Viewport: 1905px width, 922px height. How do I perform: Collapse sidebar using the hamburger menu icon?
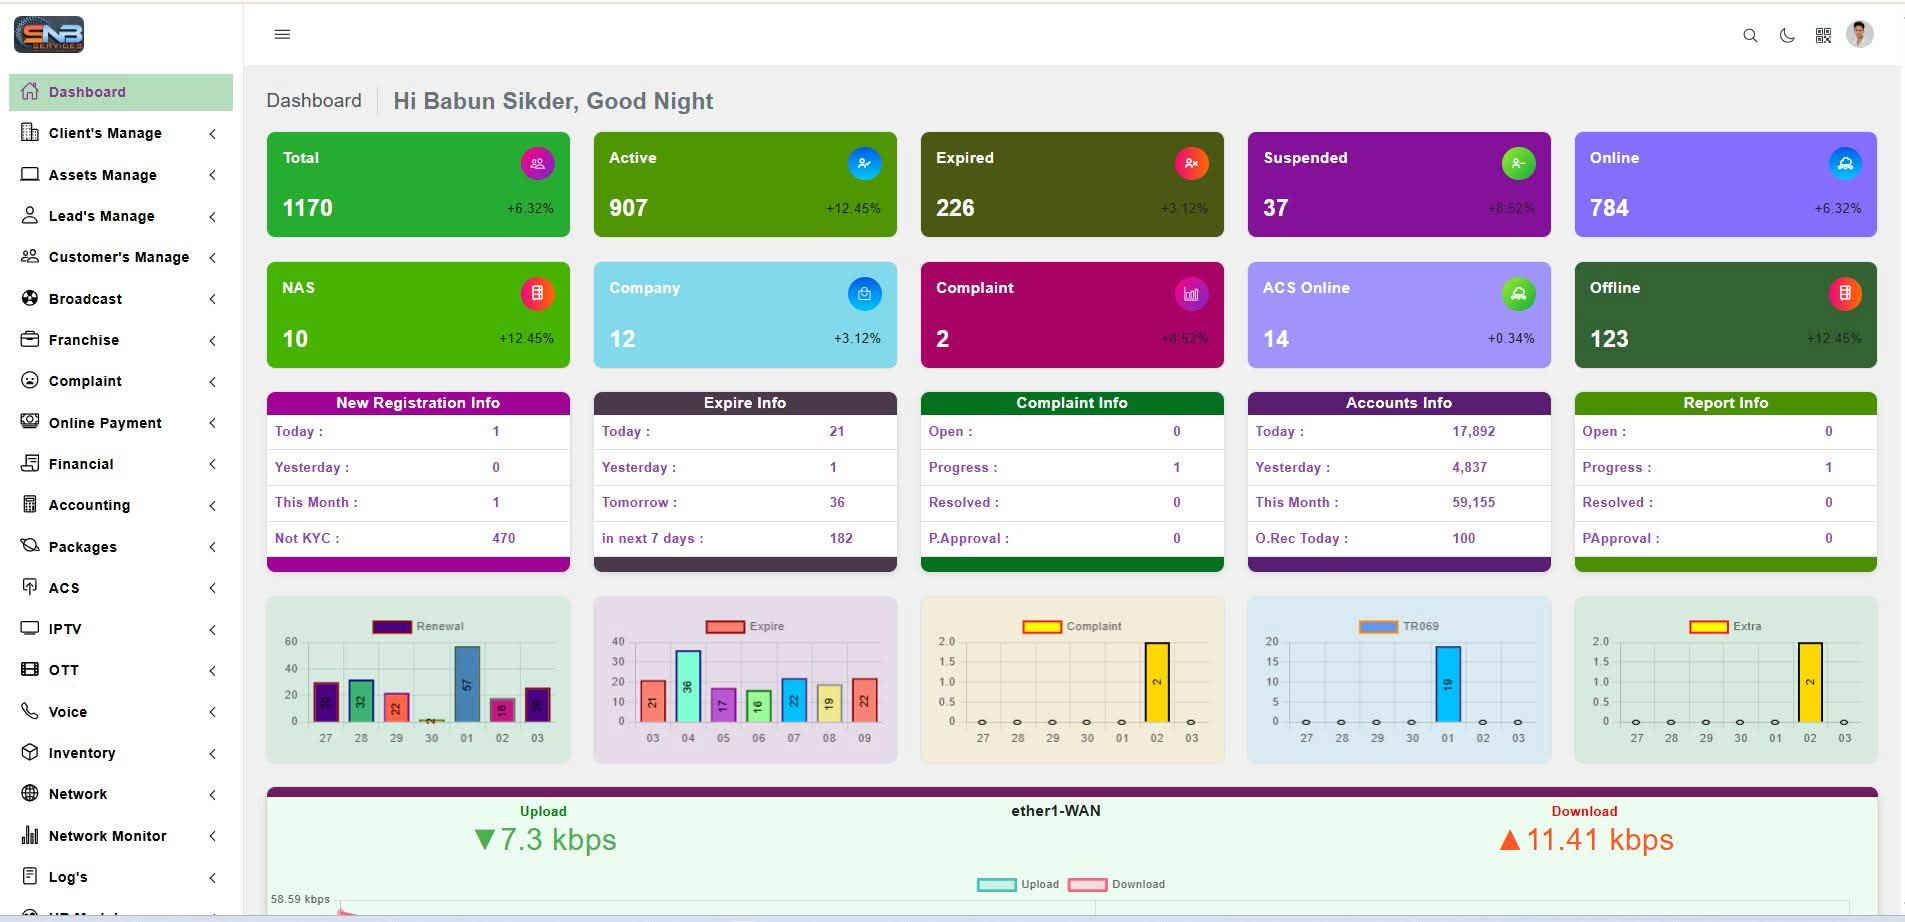(x=282, y=34)
